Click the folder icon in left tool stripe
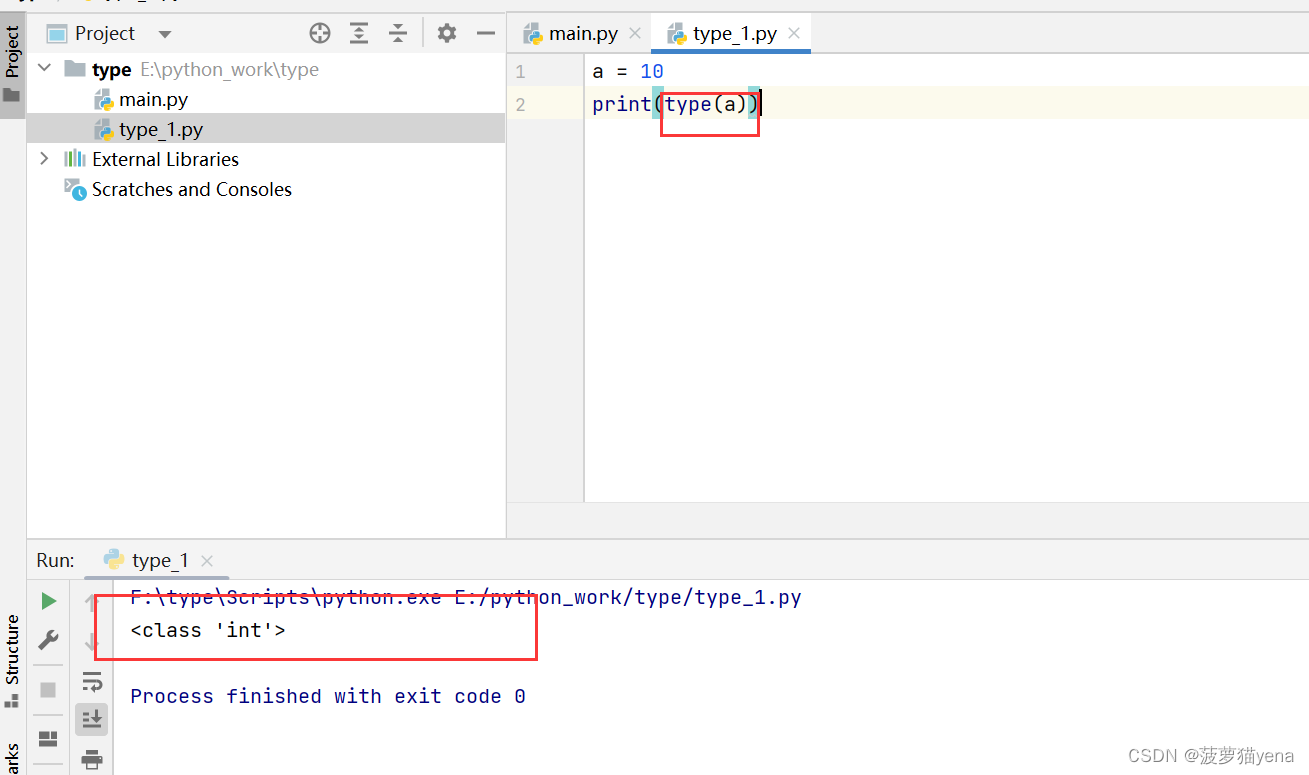1309x775 pixels. pos(11,96)
